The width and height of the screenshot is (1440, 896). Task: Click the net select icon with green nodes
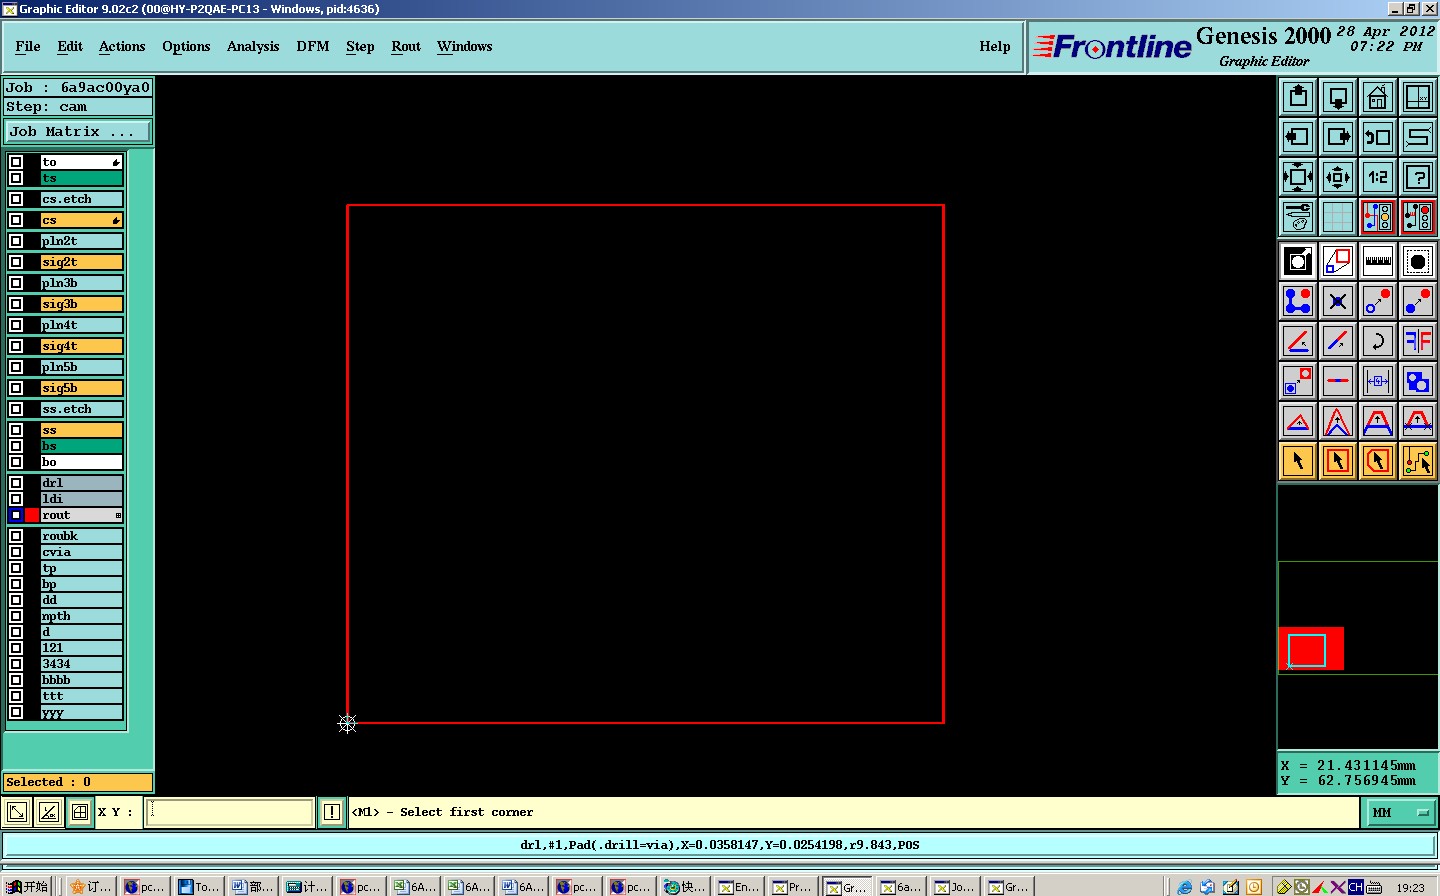(1418, 461)
